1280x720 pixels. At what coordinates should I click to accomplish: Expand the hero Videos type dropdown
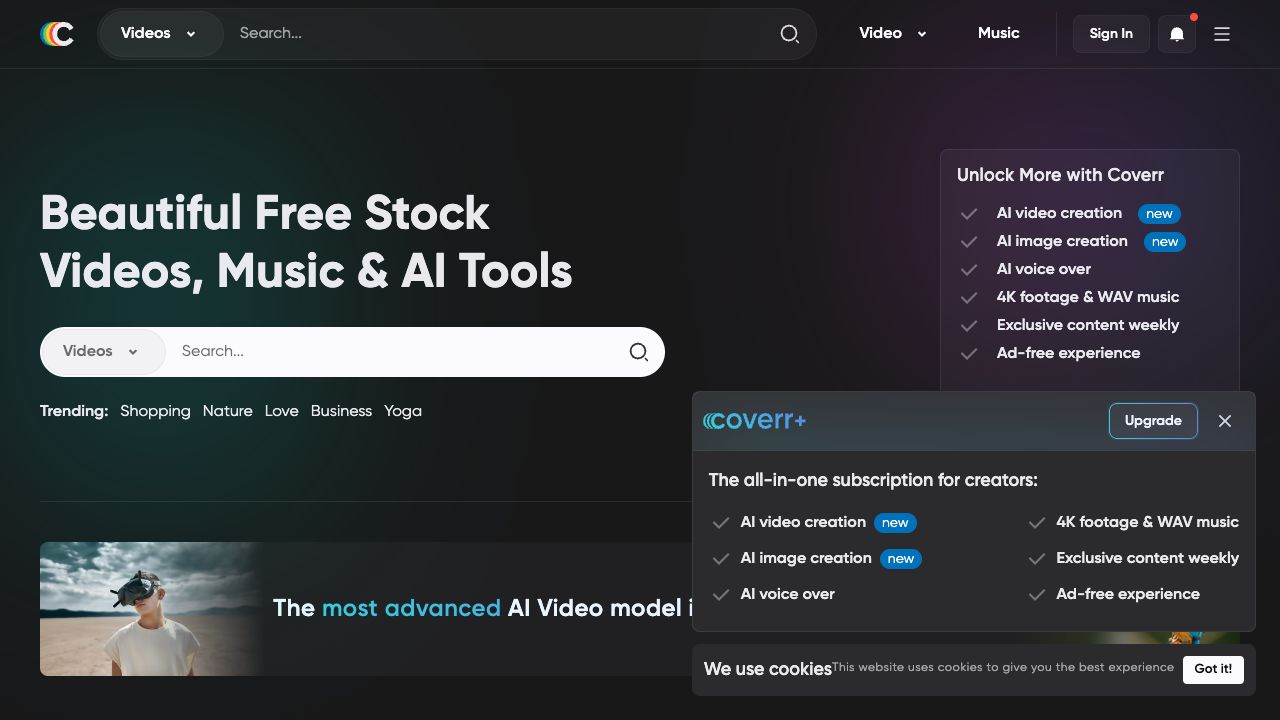[x=101, y=352]
